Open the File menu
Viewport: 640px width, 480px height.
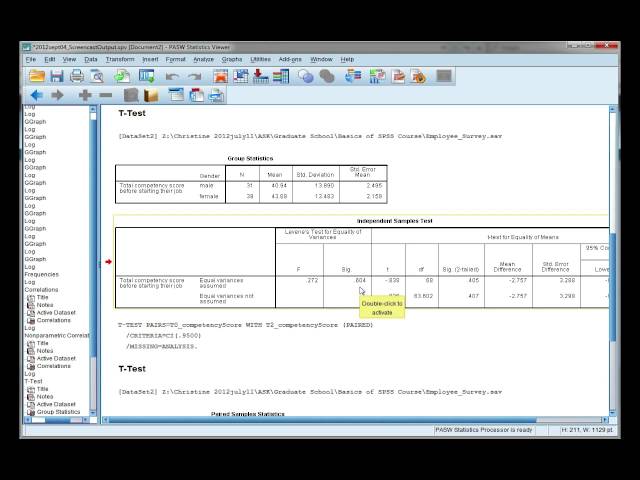tap(31, 60)
